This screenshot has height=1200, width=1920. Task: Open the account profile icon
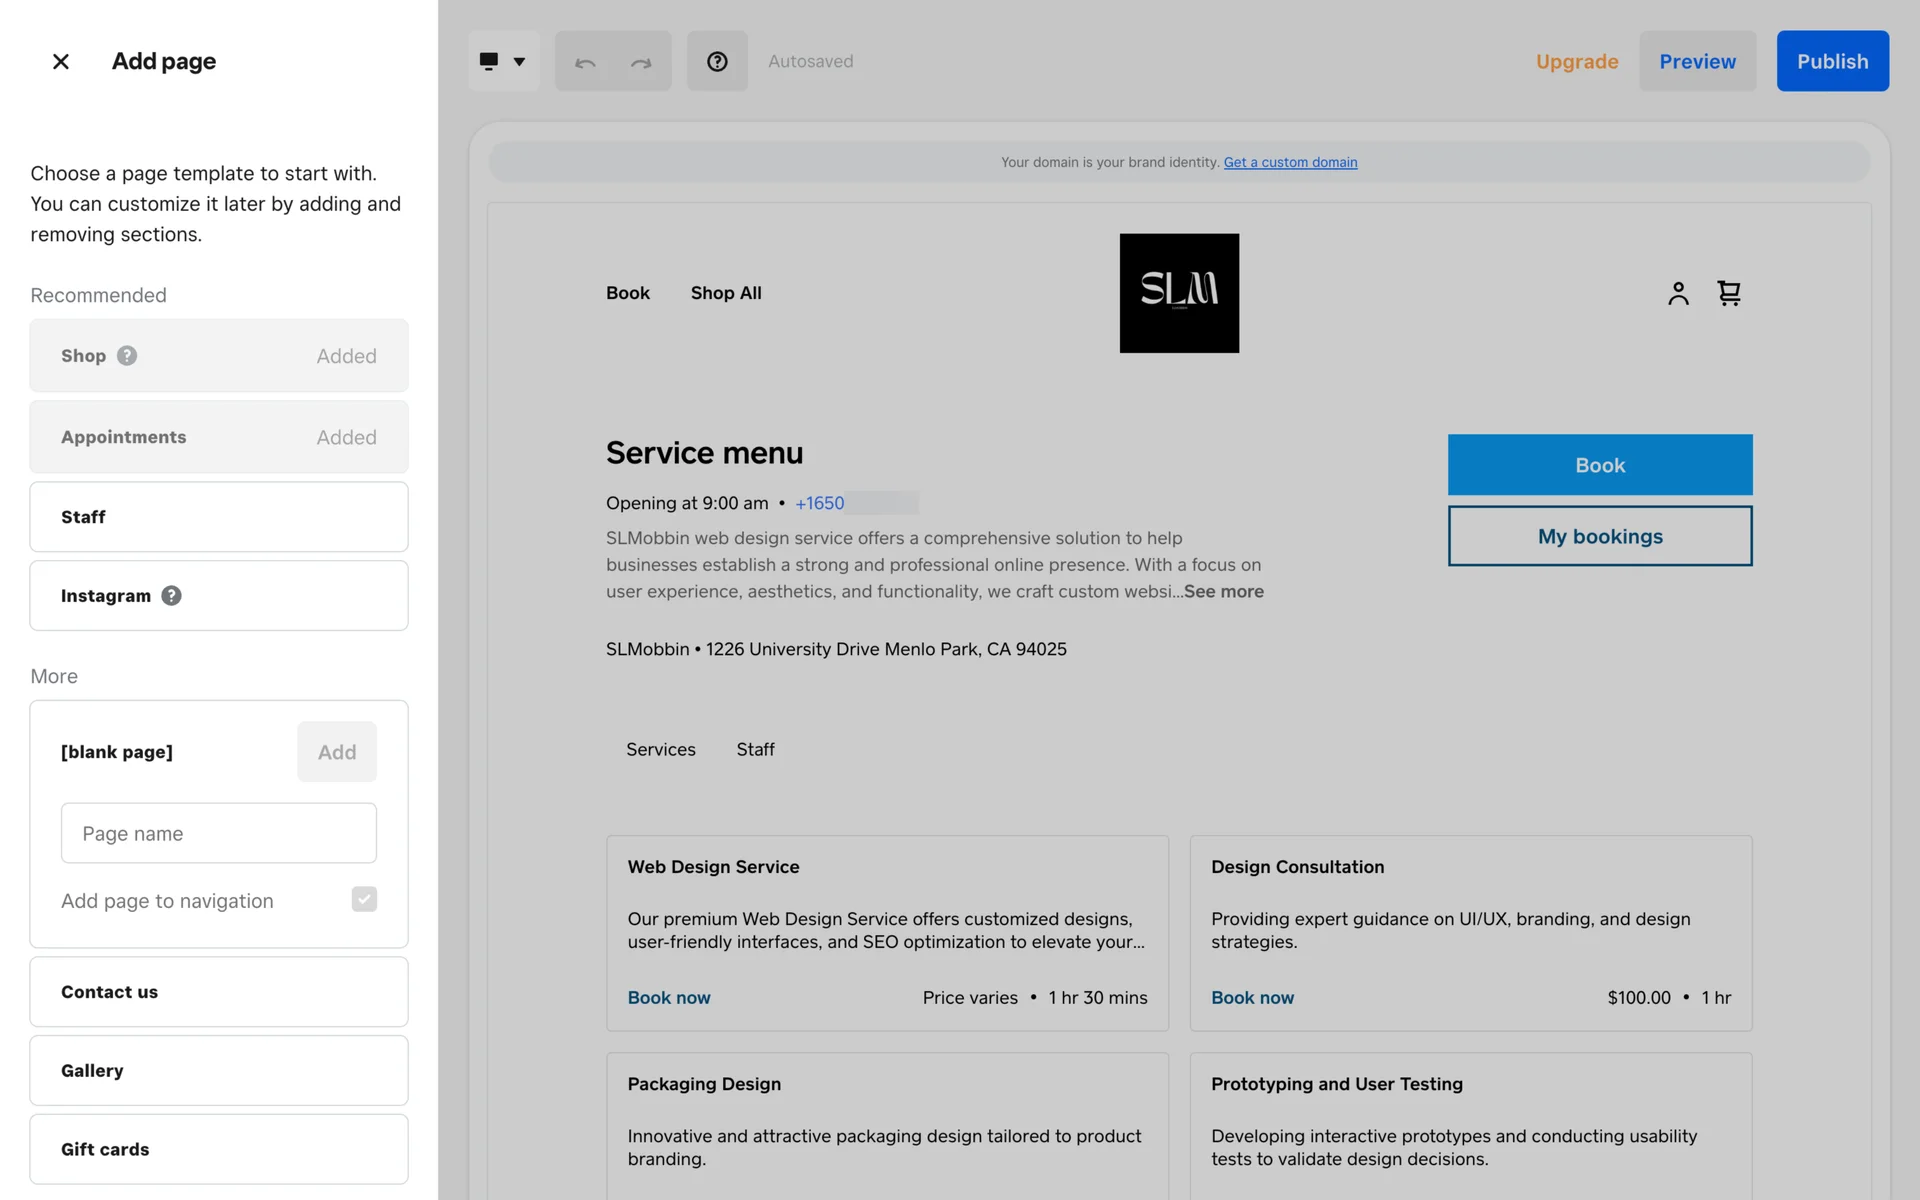point(1678,293)
